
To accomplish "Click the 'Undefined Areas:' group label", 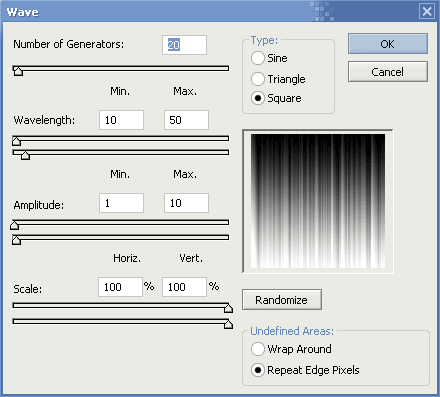I will (x=292, y=331).
